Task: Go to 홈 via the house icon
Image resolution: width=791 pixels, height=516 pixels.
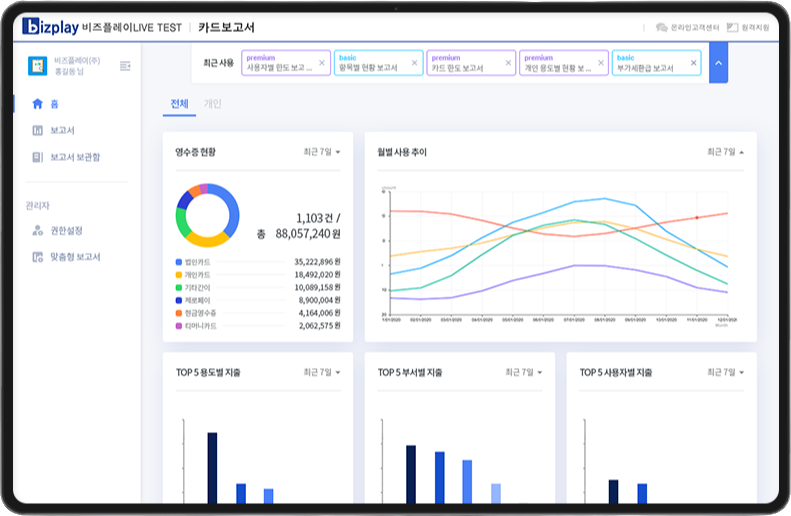Action: coord(37,104)
